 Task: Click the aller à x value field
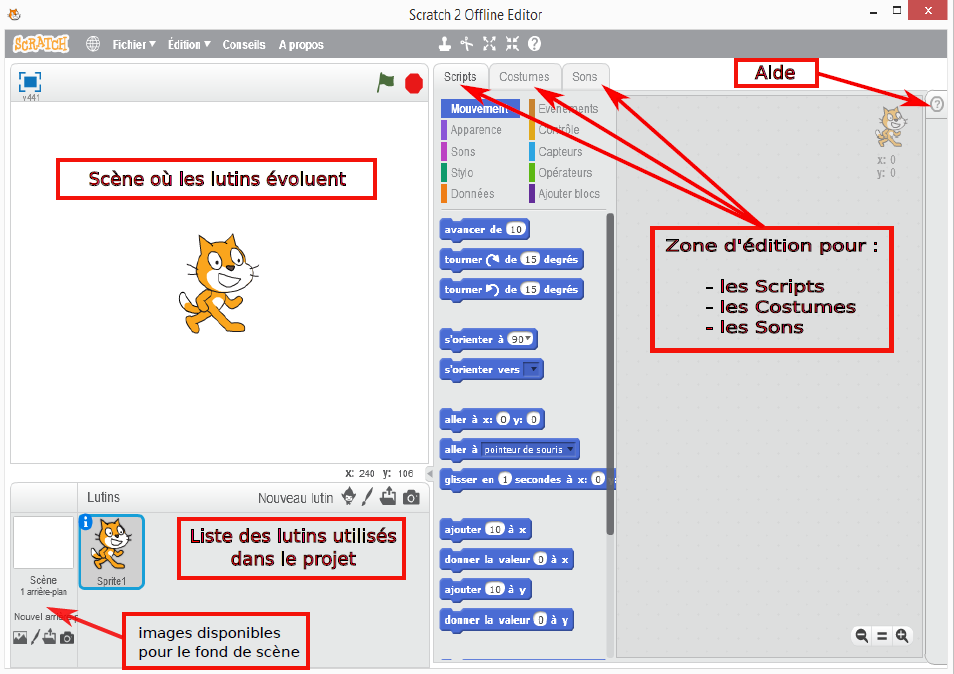[x=503, y=419]
